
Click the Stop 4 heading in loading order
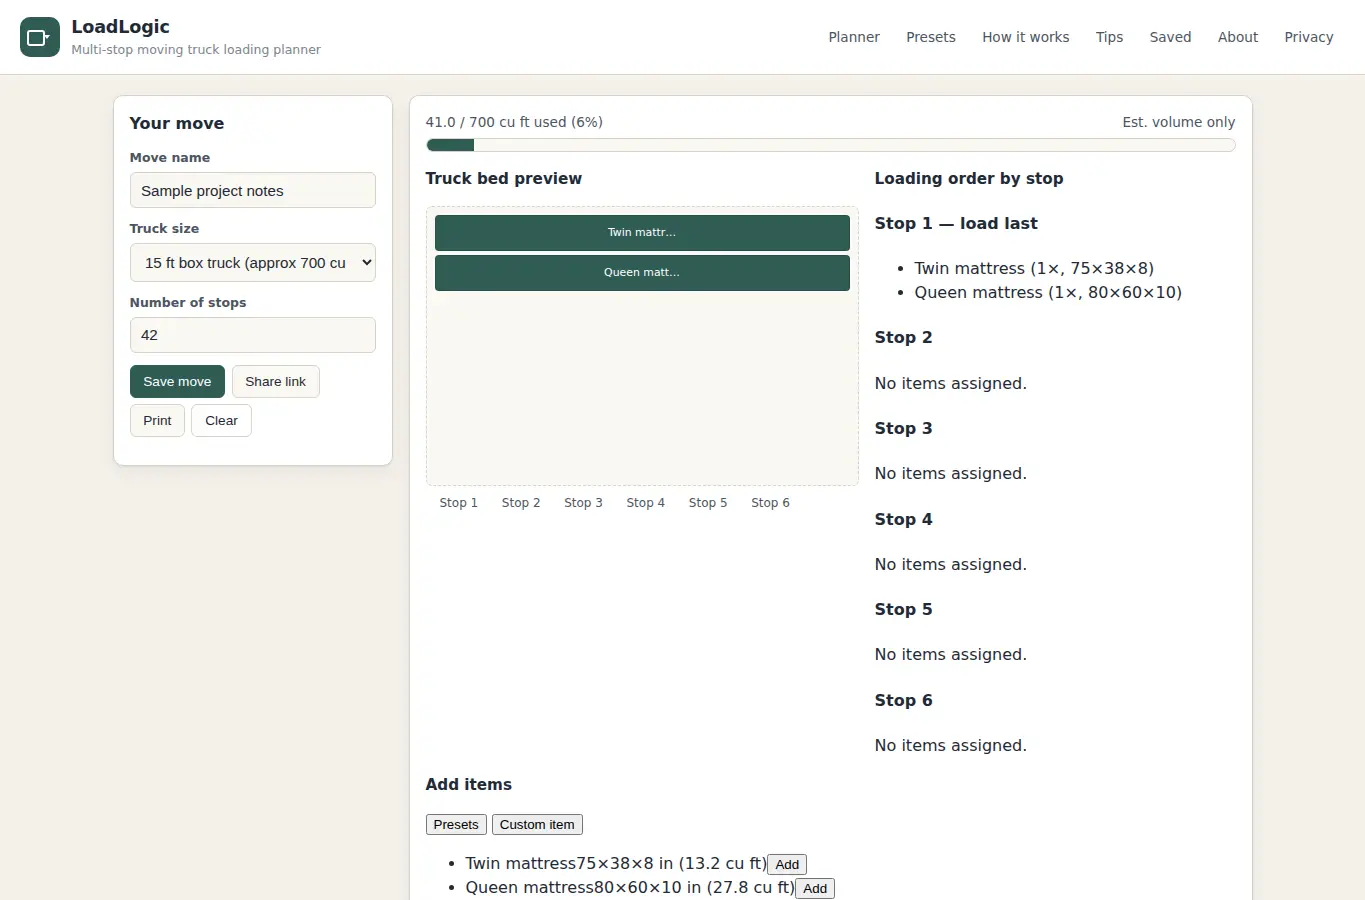903,519
